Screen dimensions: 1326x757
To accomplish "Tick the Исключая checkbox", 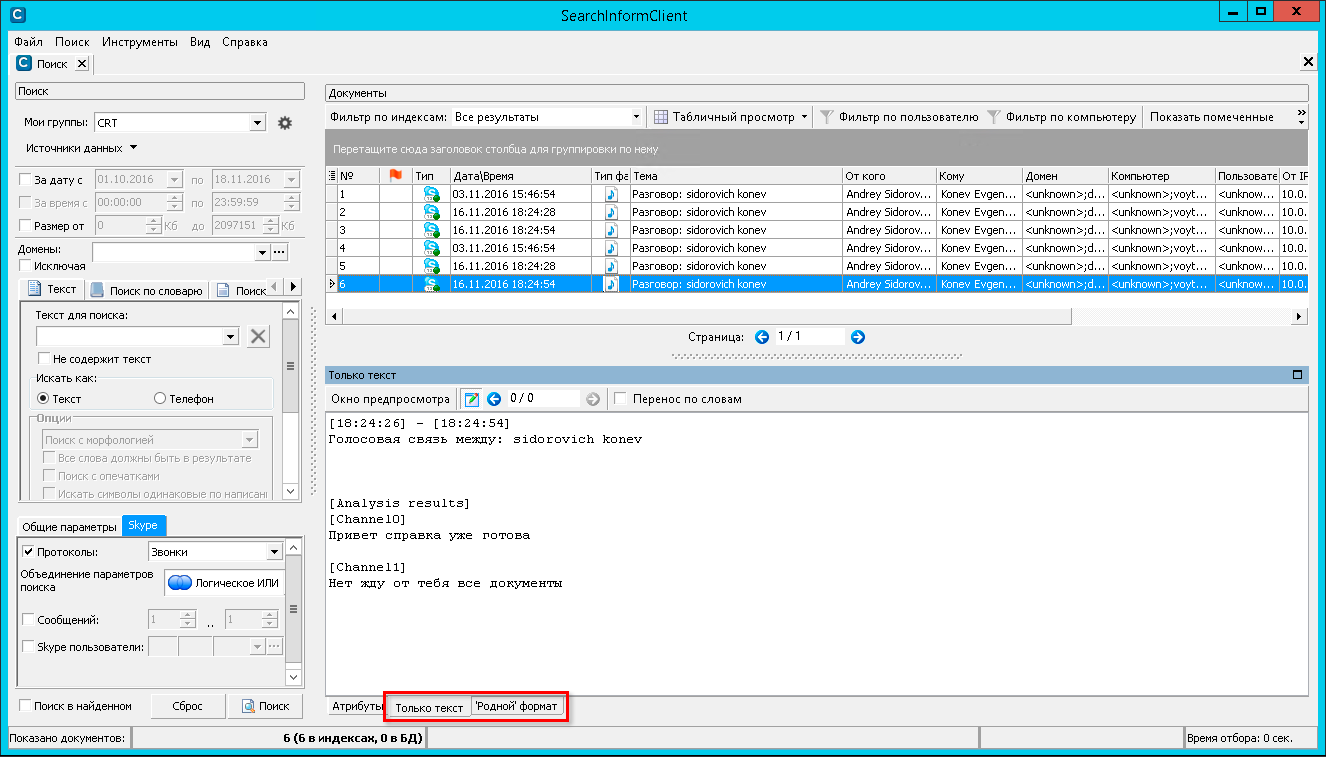I will pyautogui.click(x=25, y=266).
